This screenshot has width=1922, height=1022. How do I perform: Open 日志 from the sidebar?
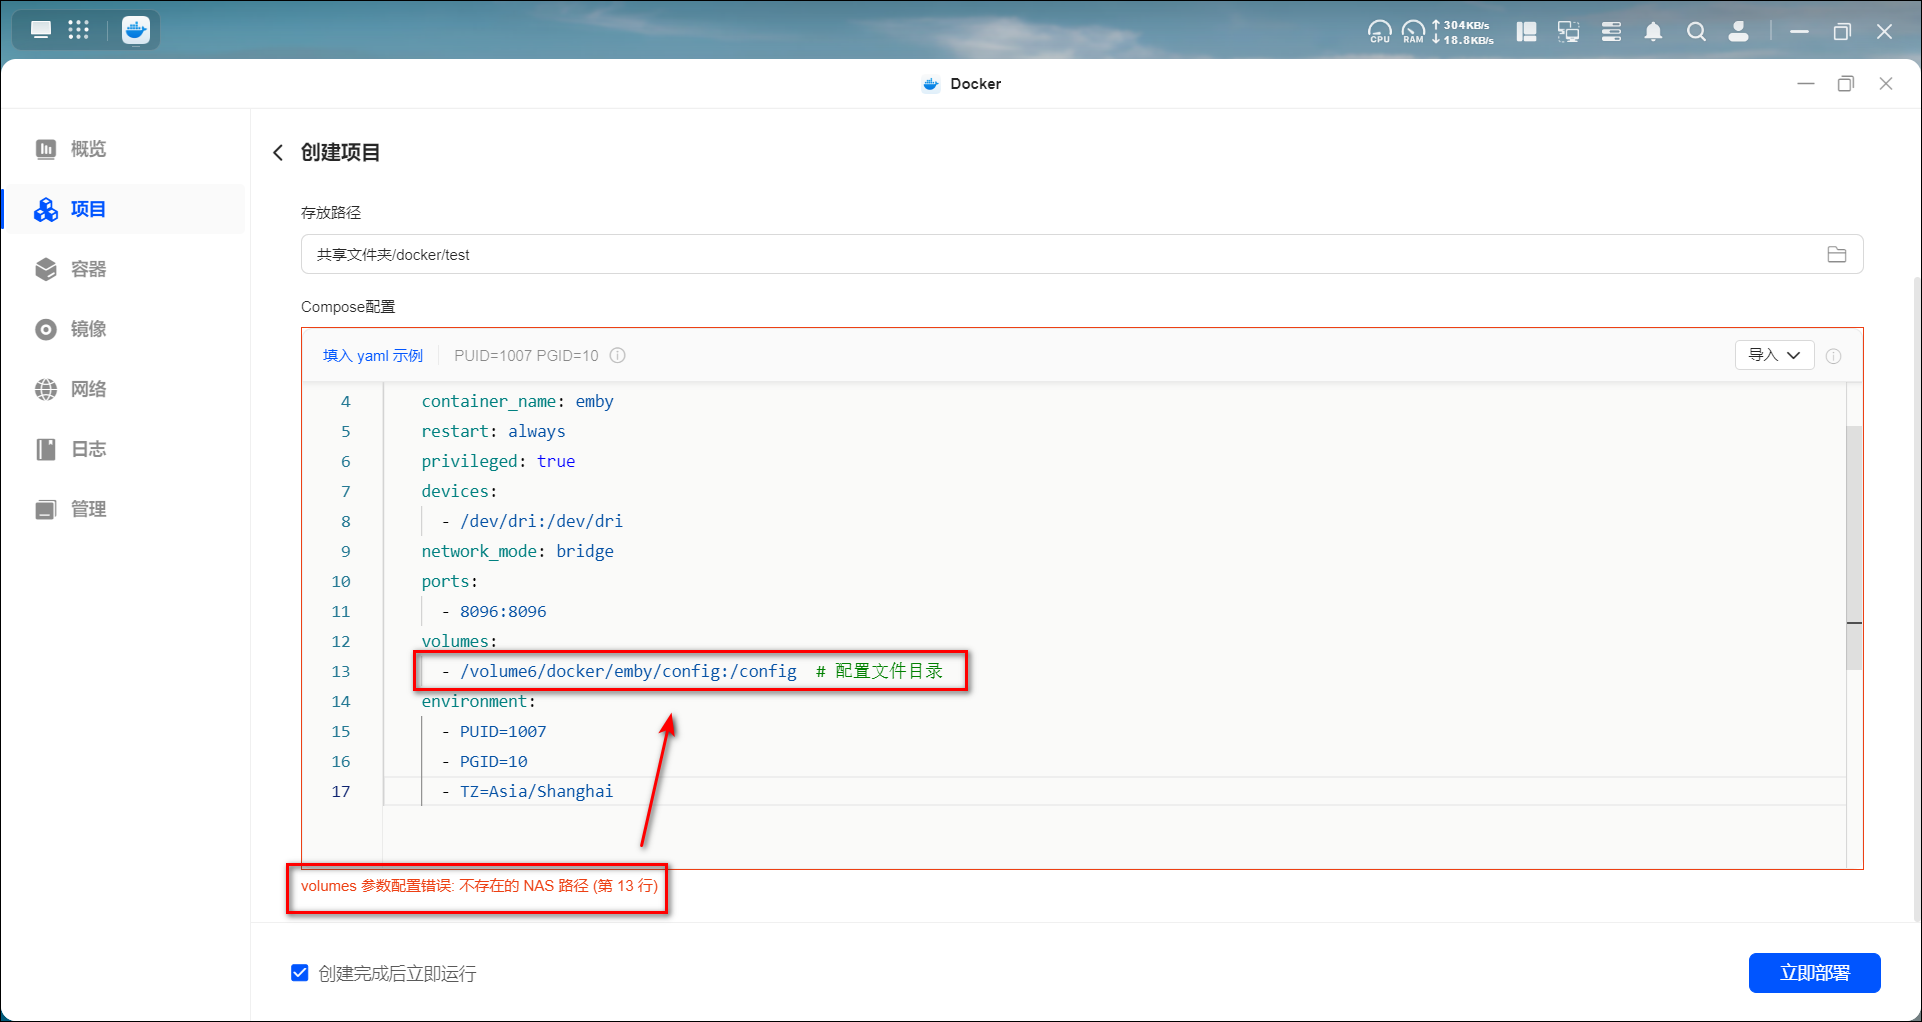coord(88,449)
